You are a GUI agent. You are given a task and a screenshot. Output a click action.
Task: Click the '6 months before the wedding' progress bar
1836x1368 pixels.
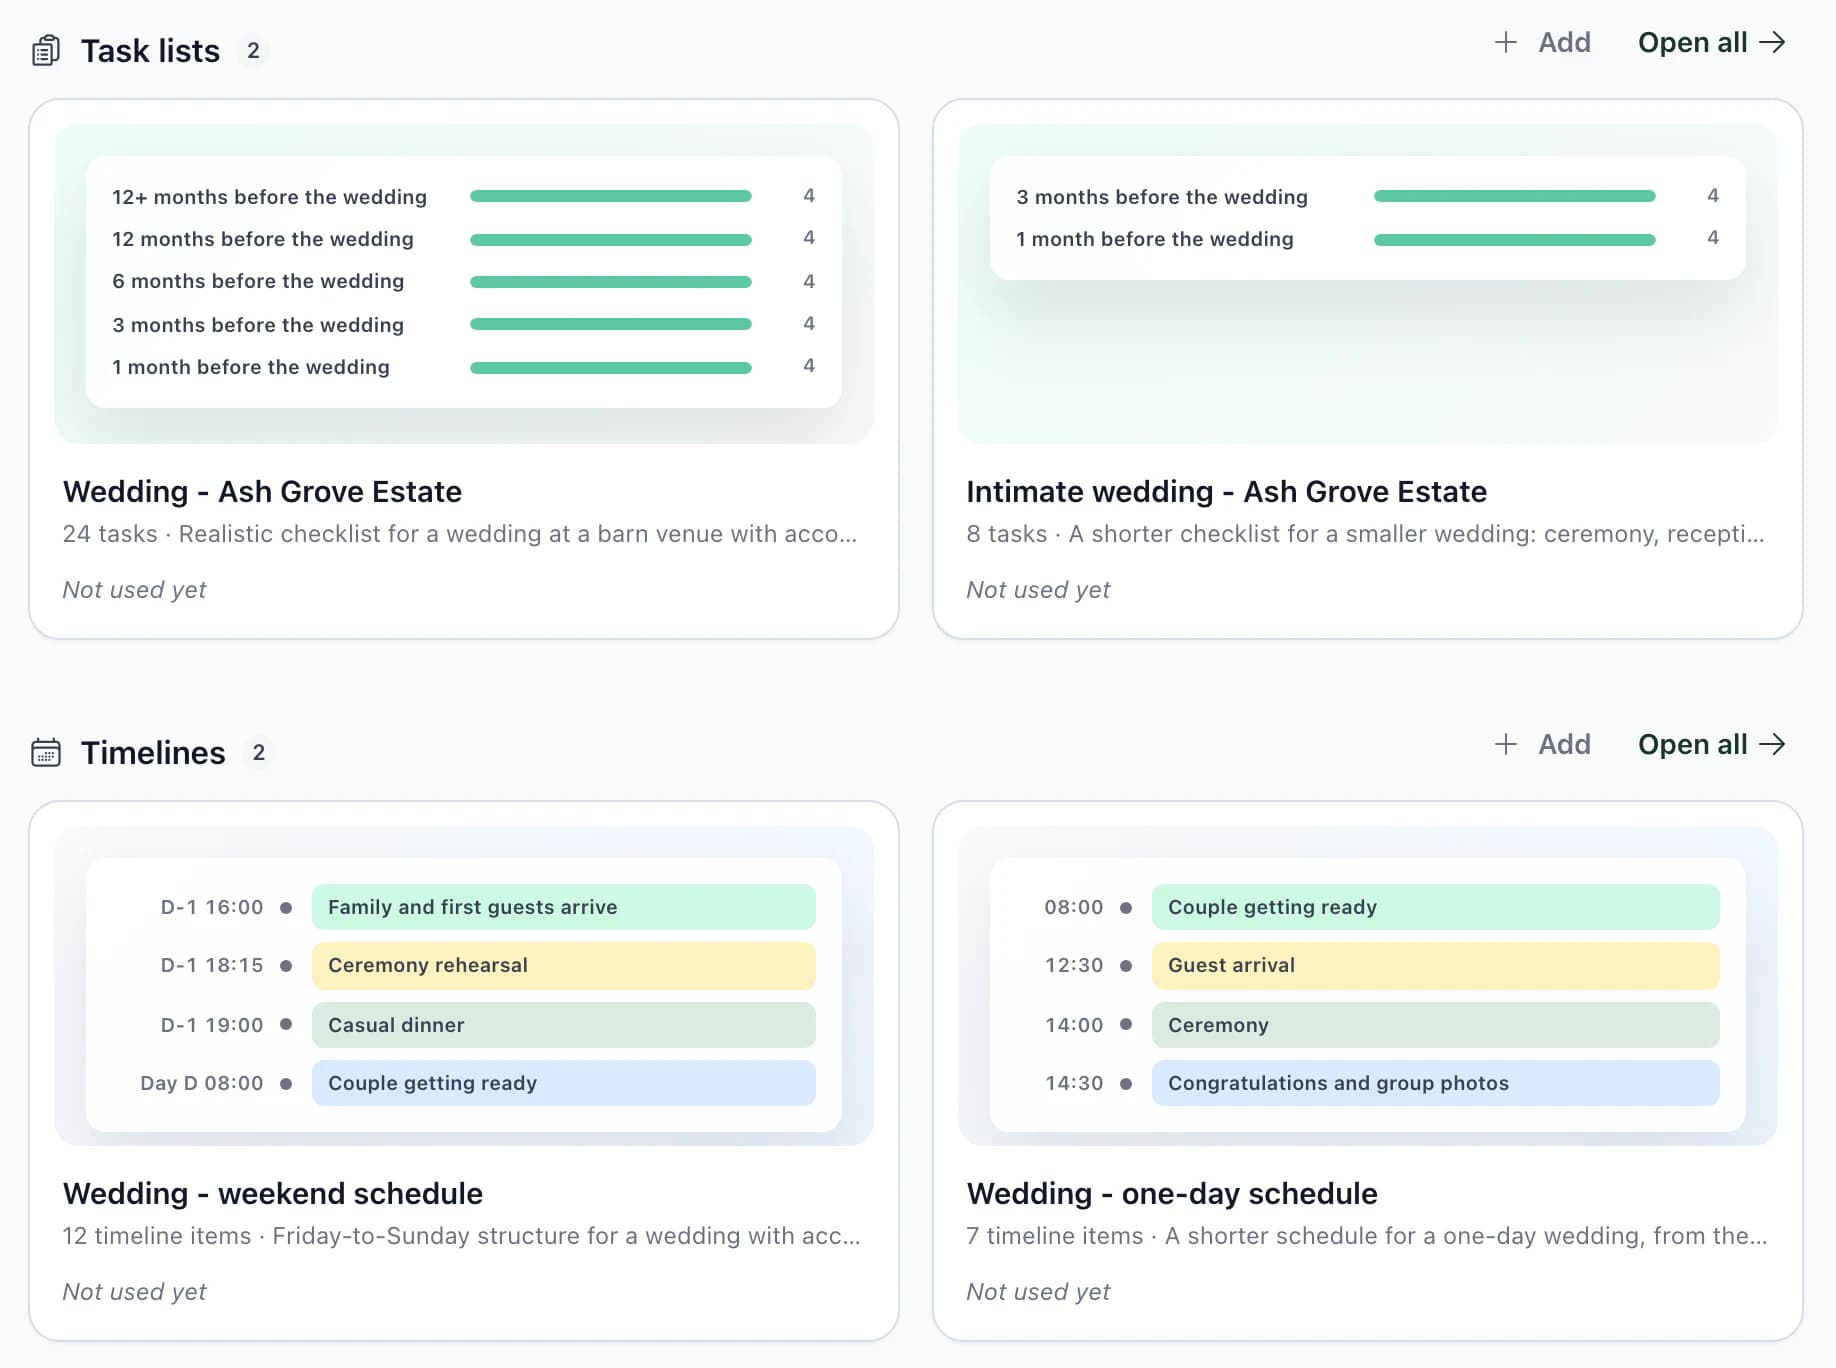tap(610, 282)
